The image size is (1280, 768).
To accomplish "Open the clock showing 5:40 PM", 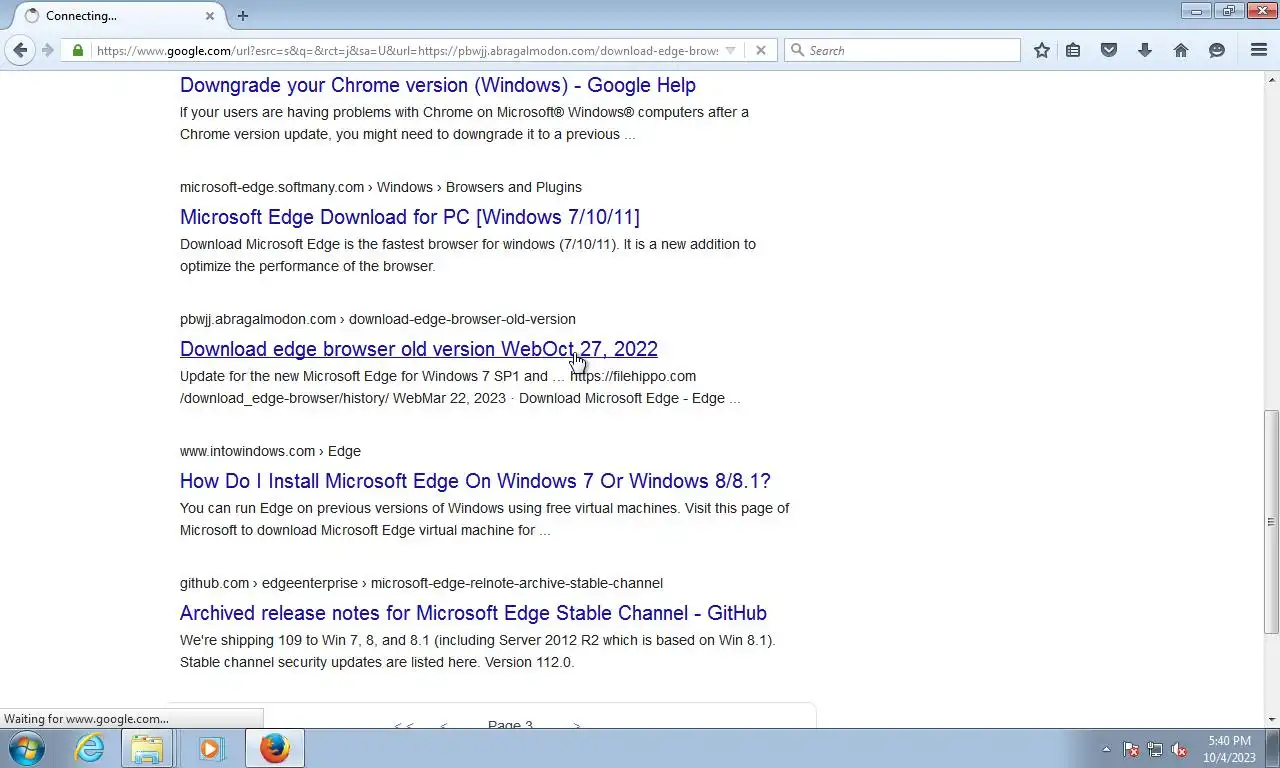I will pyautogui.click(x=1229, y=749).
